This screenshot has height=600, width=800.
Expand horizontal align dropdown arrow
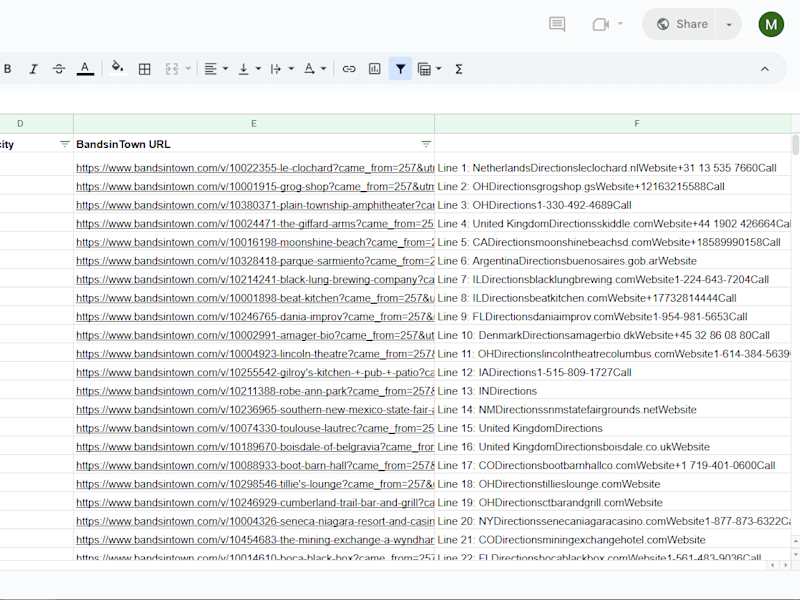click(x=225, y=69)
